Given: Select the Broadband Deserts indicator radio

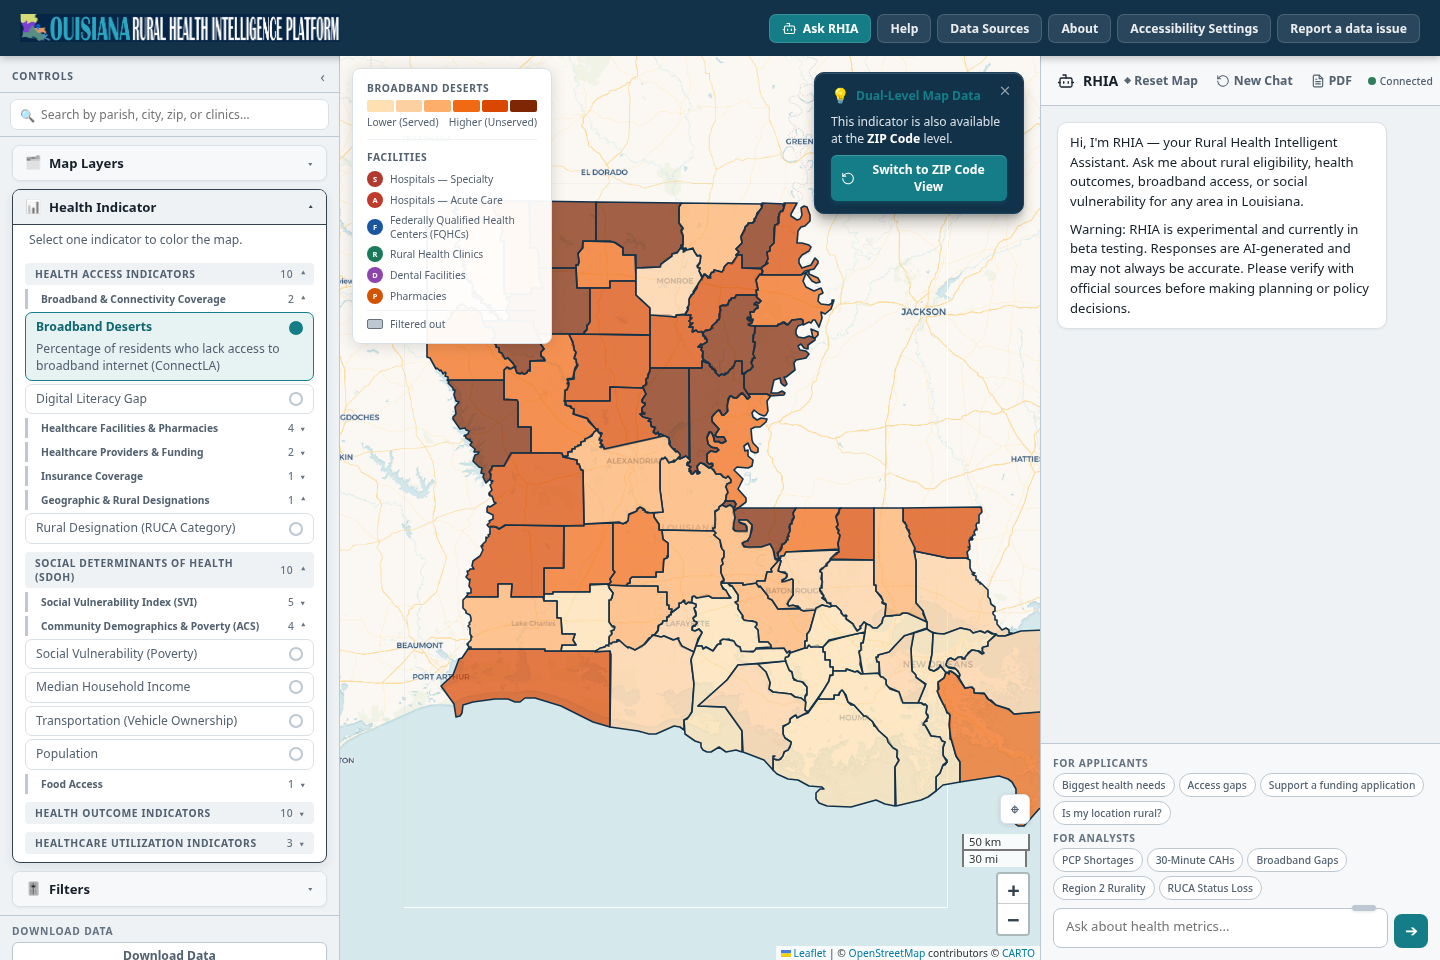Looking at the screenshot, I should [296, 328].
